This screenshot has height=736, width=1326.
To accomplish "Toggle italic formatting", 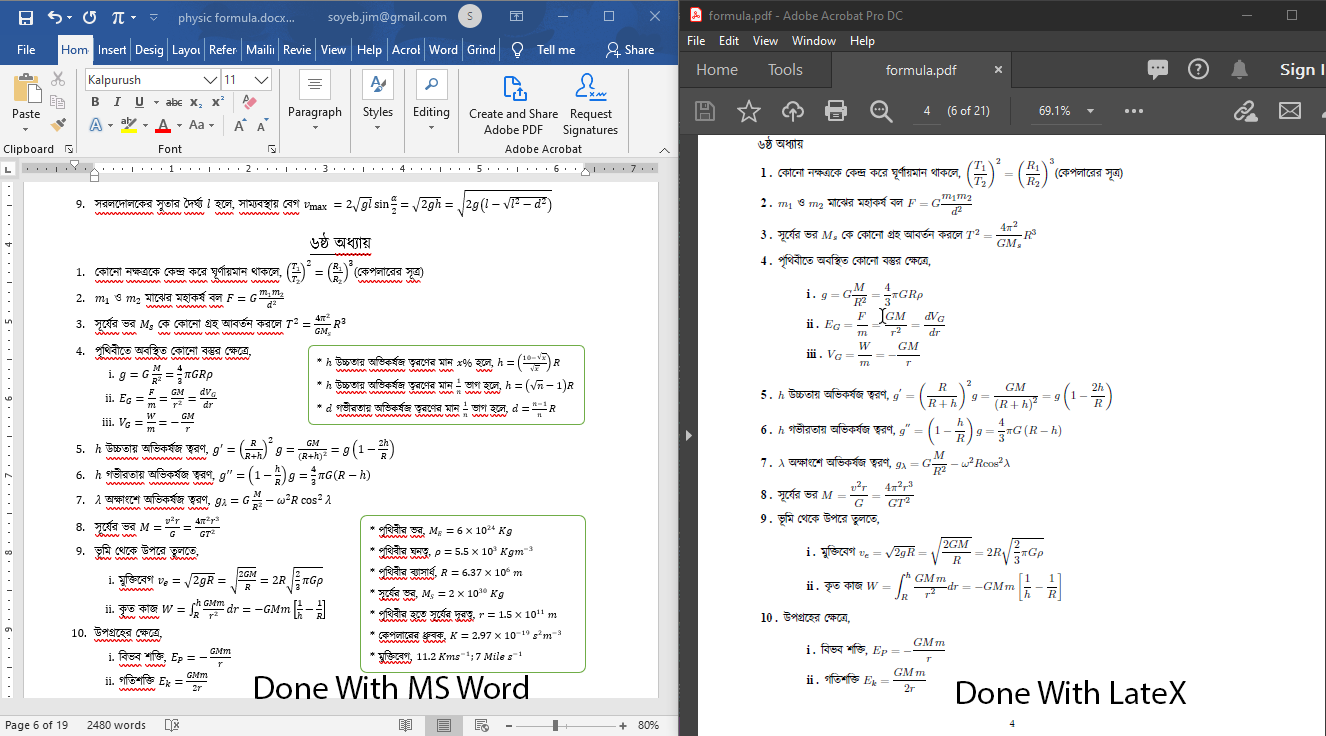I will click(118, 102).
